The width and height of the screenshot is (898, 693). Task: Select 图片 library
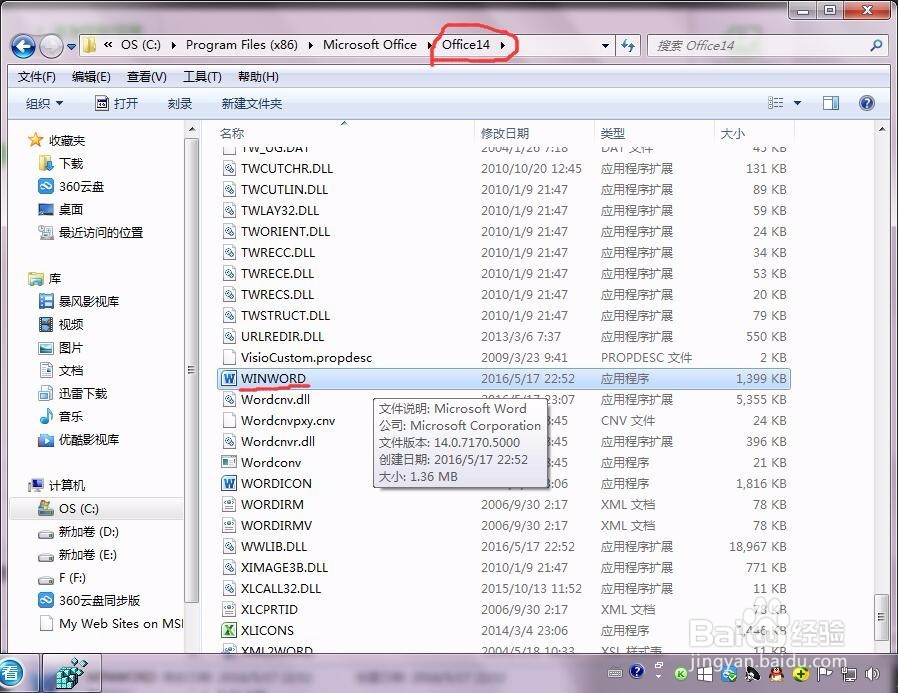tap(70, 348)
